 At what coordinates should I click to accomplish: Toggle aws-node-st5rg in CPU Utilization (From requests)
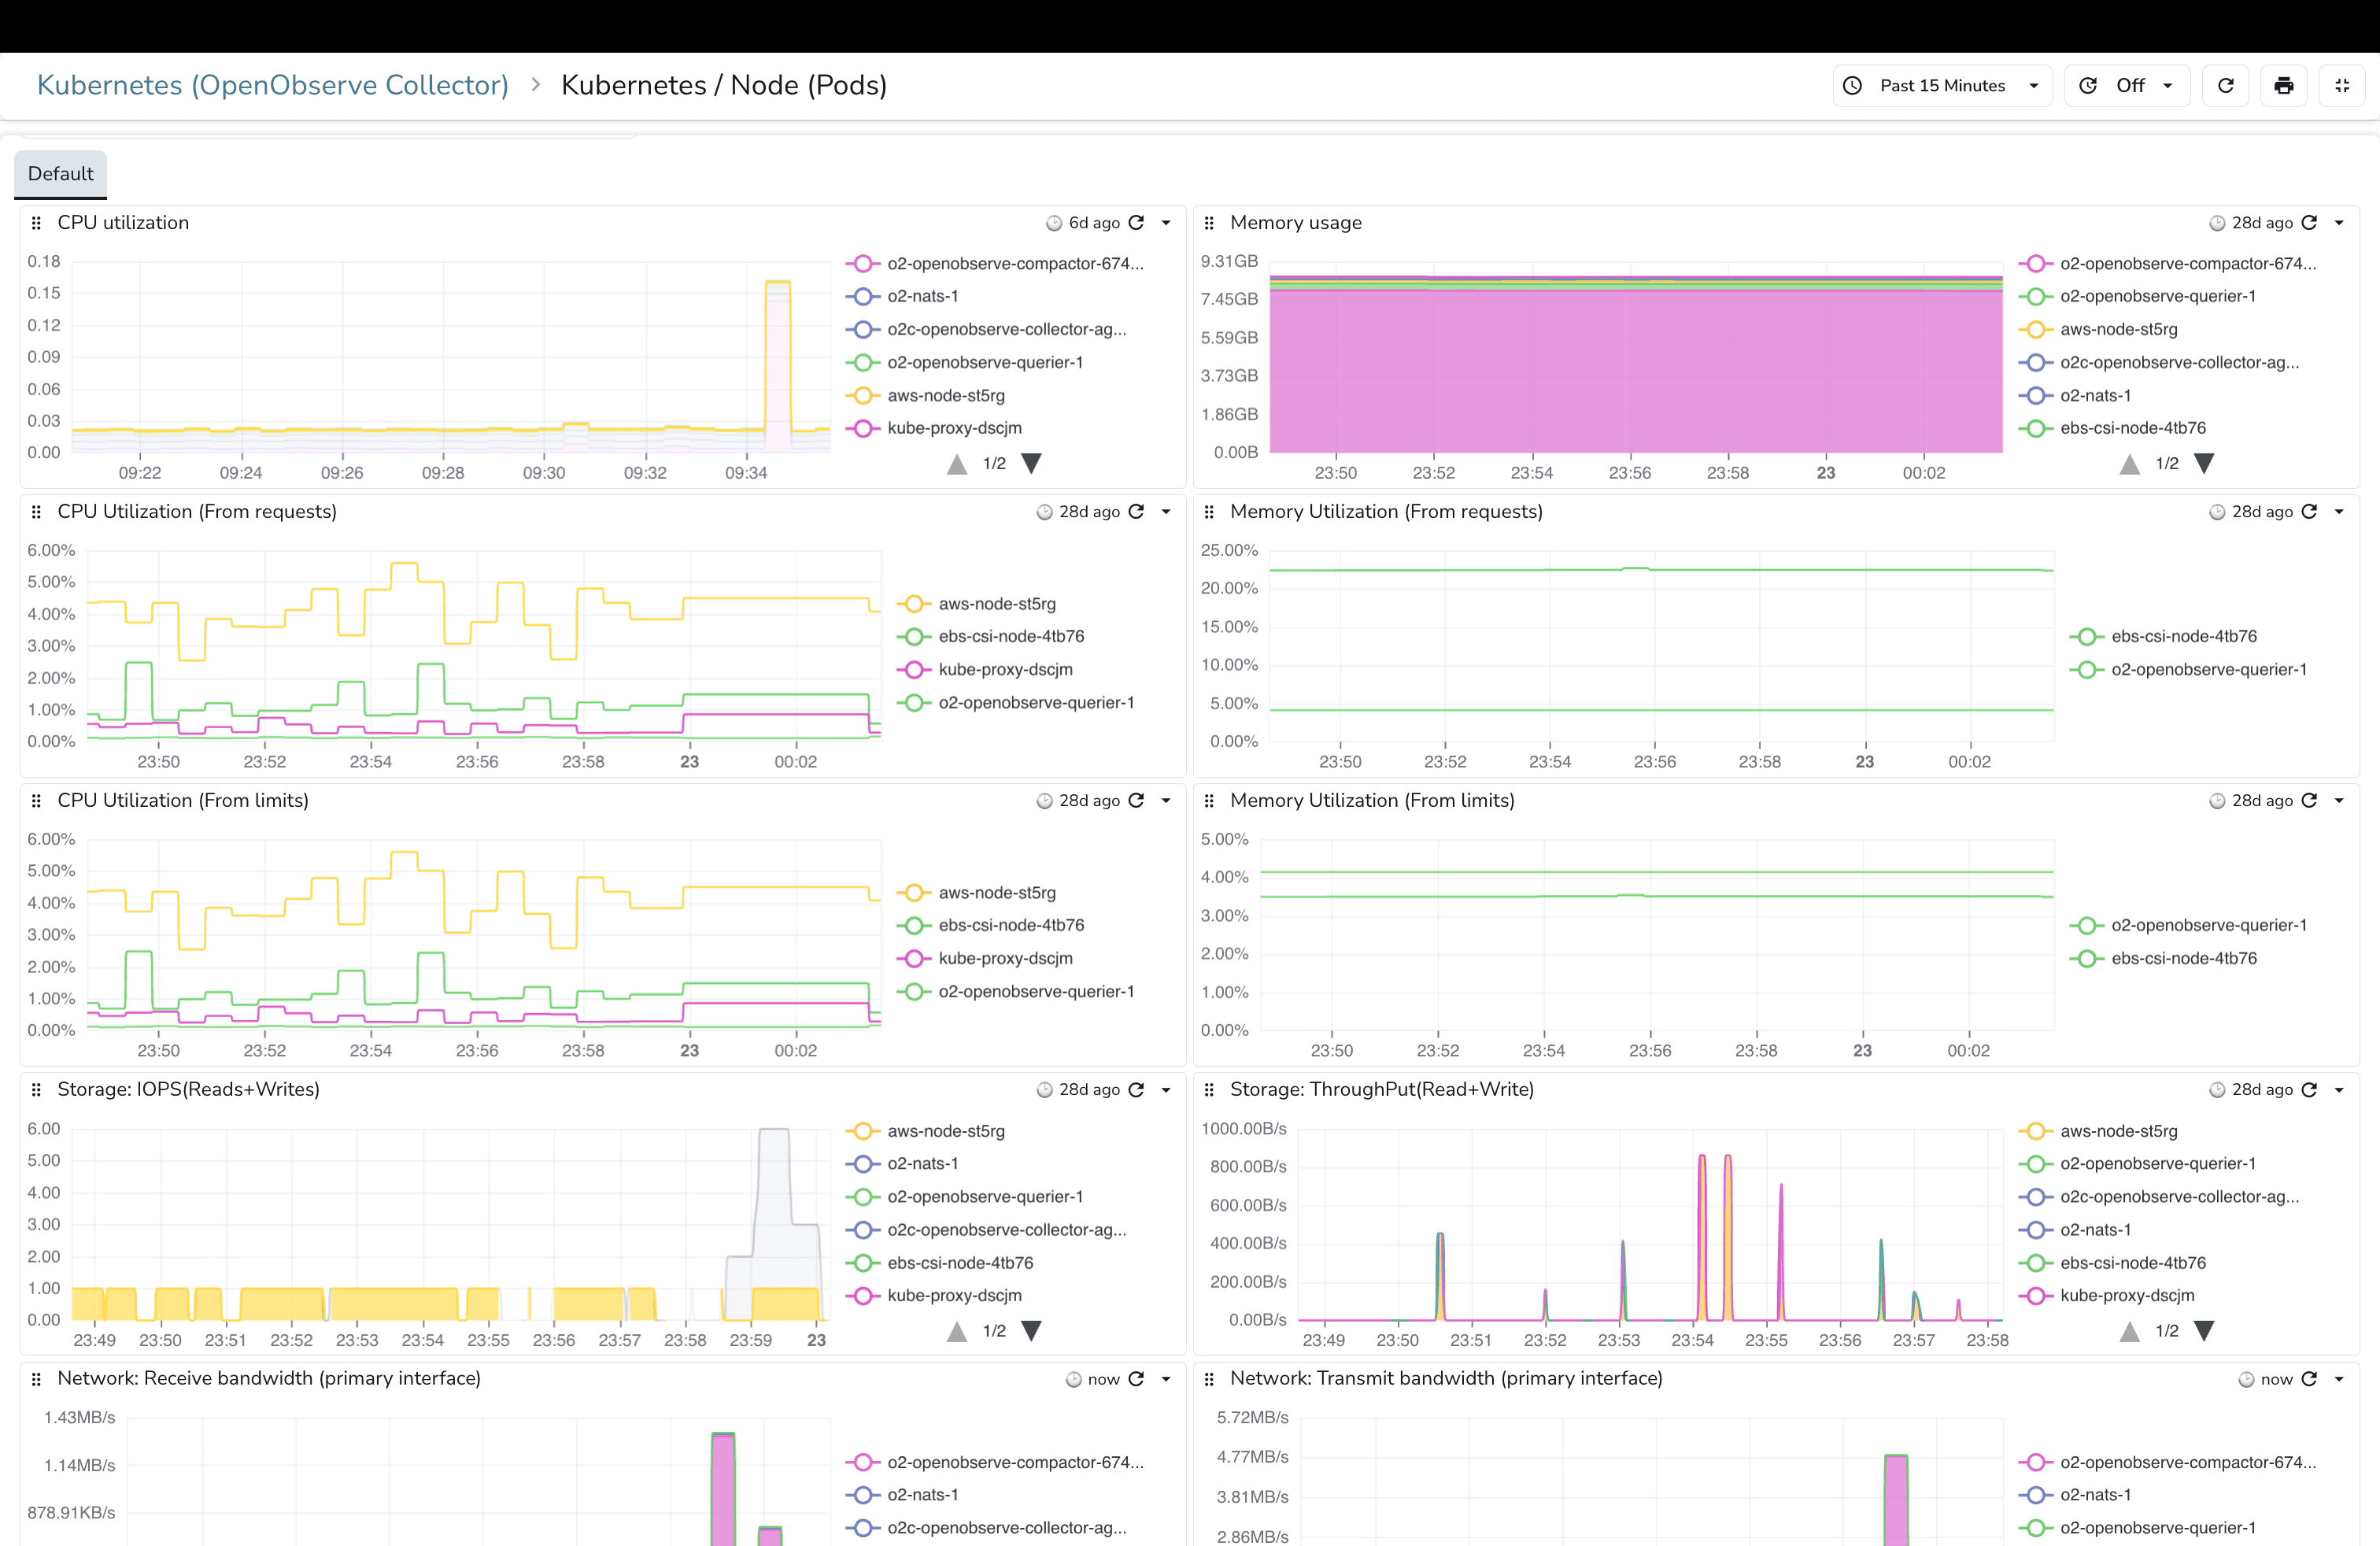tap(997, 603)
